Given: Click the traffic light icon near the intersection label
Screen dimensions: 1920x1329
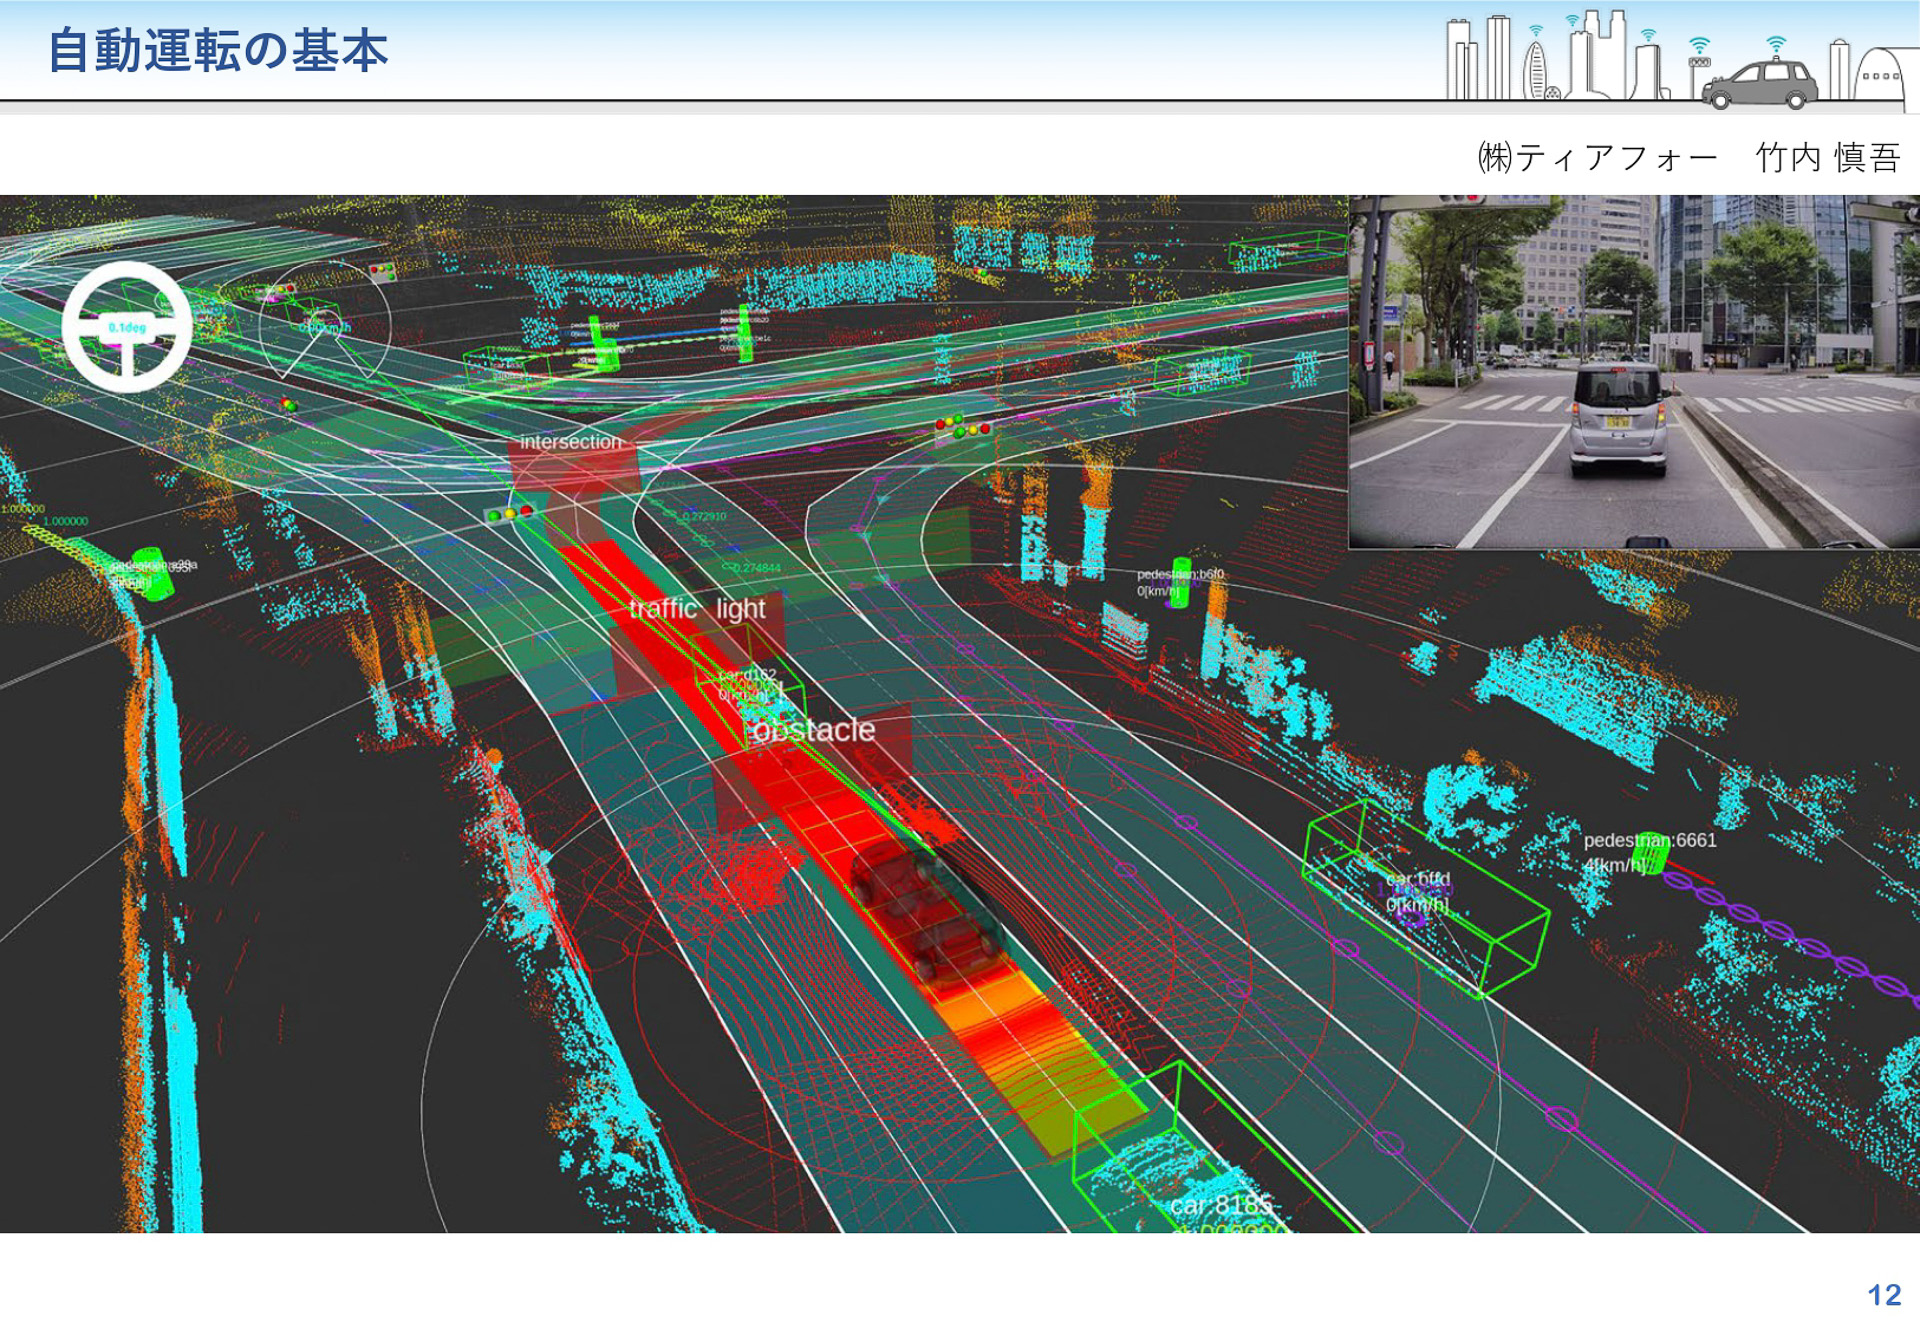Looking at the screenshot, I should click(510, 513).
